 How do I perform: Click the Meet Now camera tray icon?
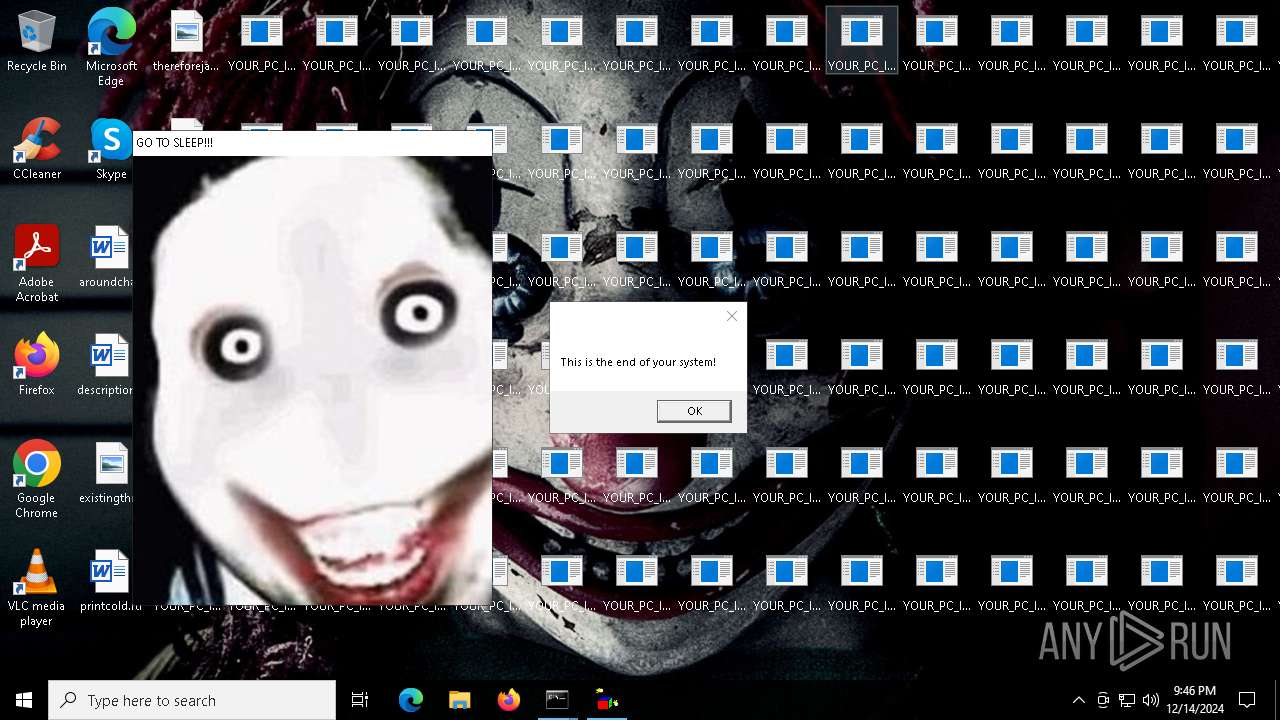point(1103,700)
